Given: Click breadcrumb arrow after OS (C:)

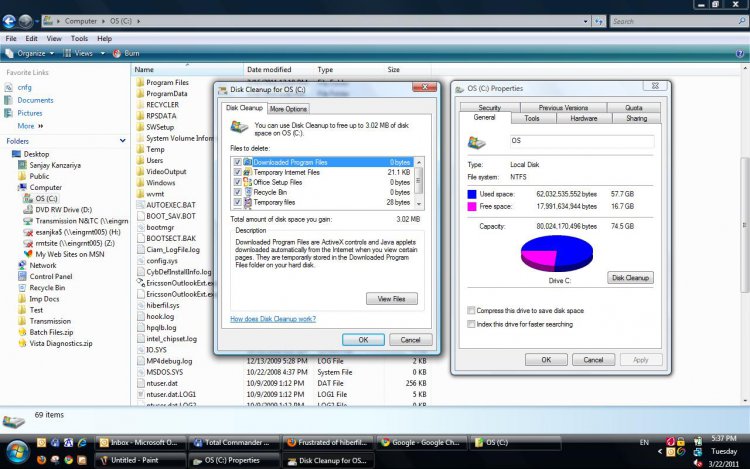Looking at the screenshot, I should tap(138, 21).
